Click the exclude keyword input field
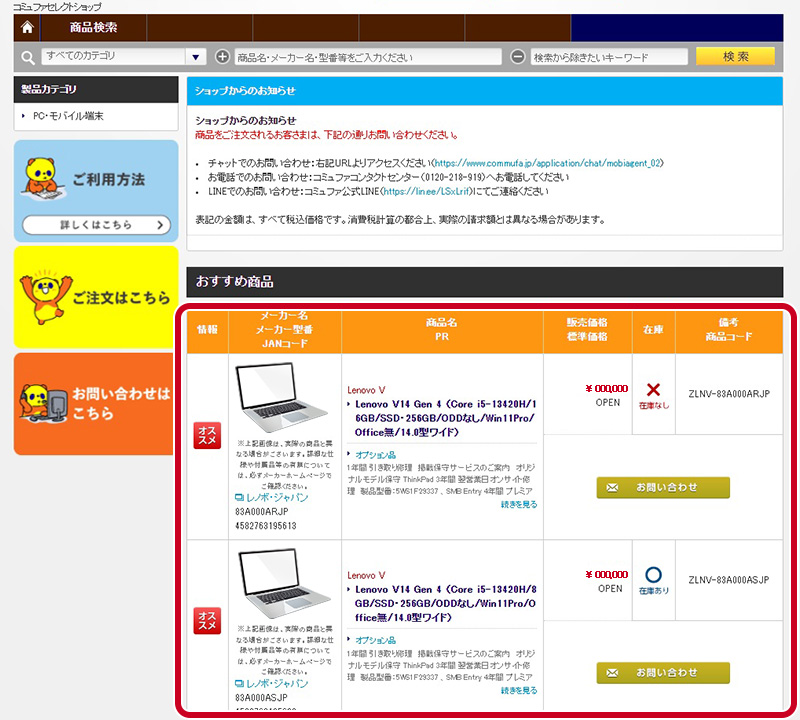 coord(609,57)
